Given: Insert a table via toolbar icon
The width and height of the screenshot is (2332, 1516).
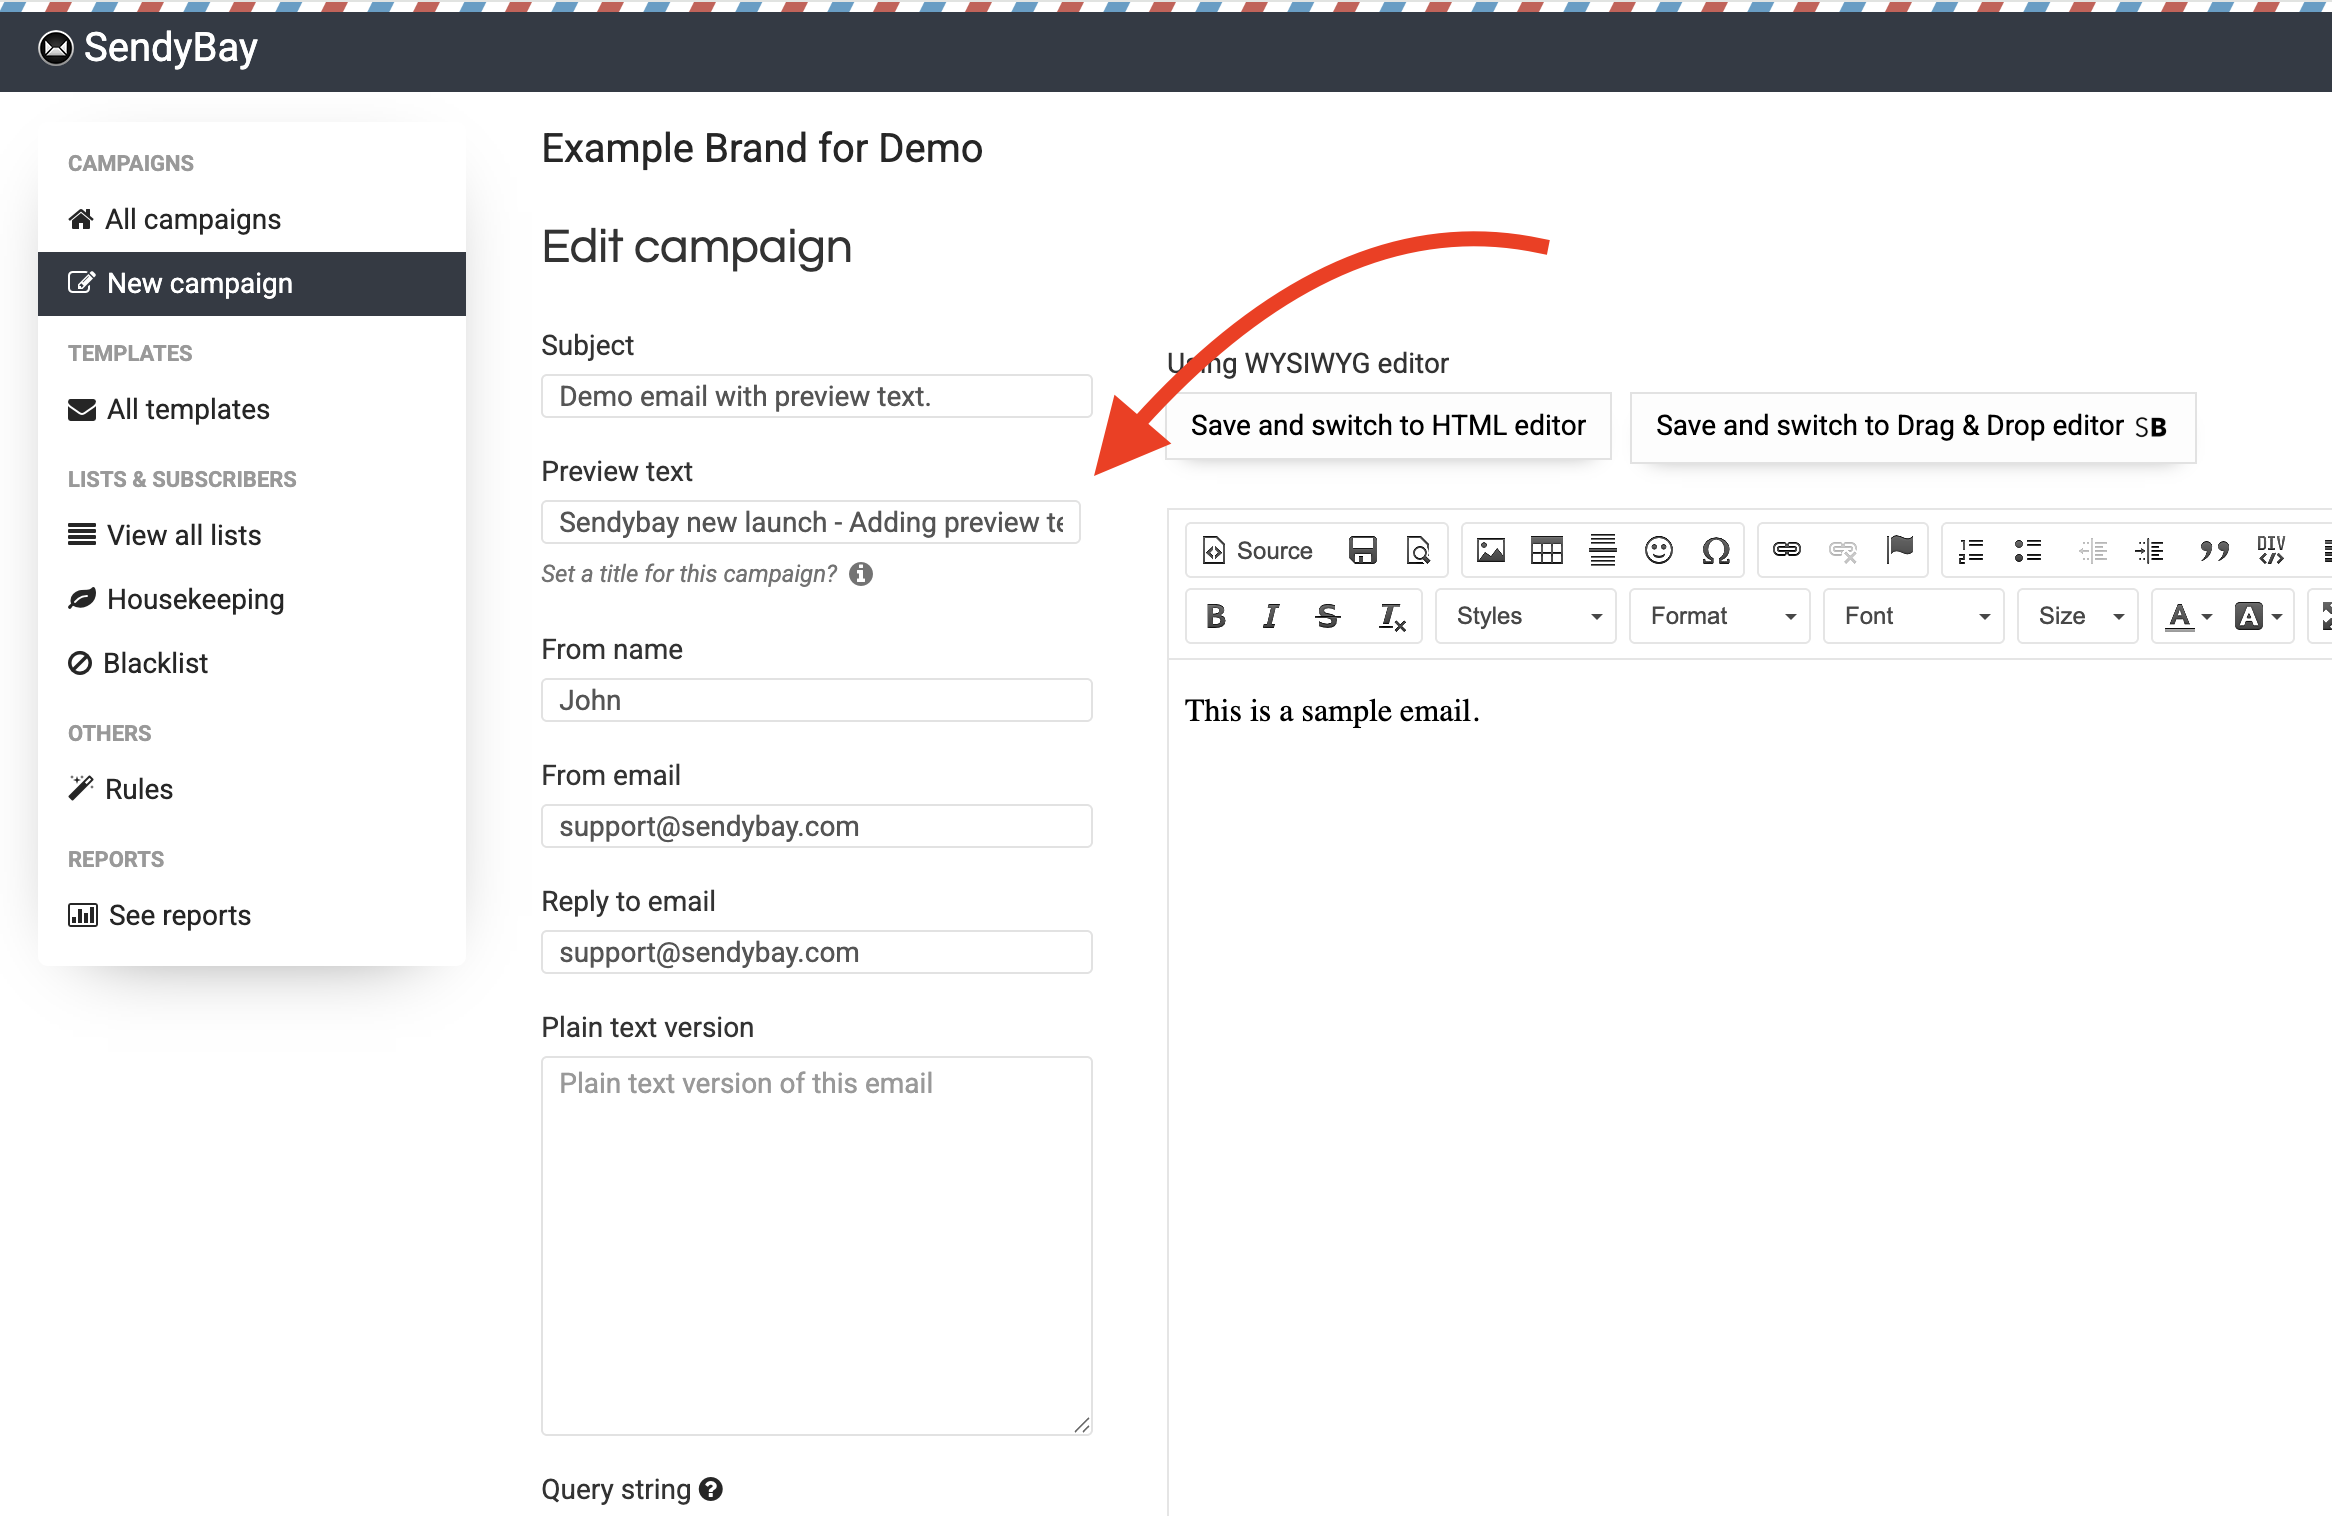Looking at the screenshot, I should (x=1546, y=550).
